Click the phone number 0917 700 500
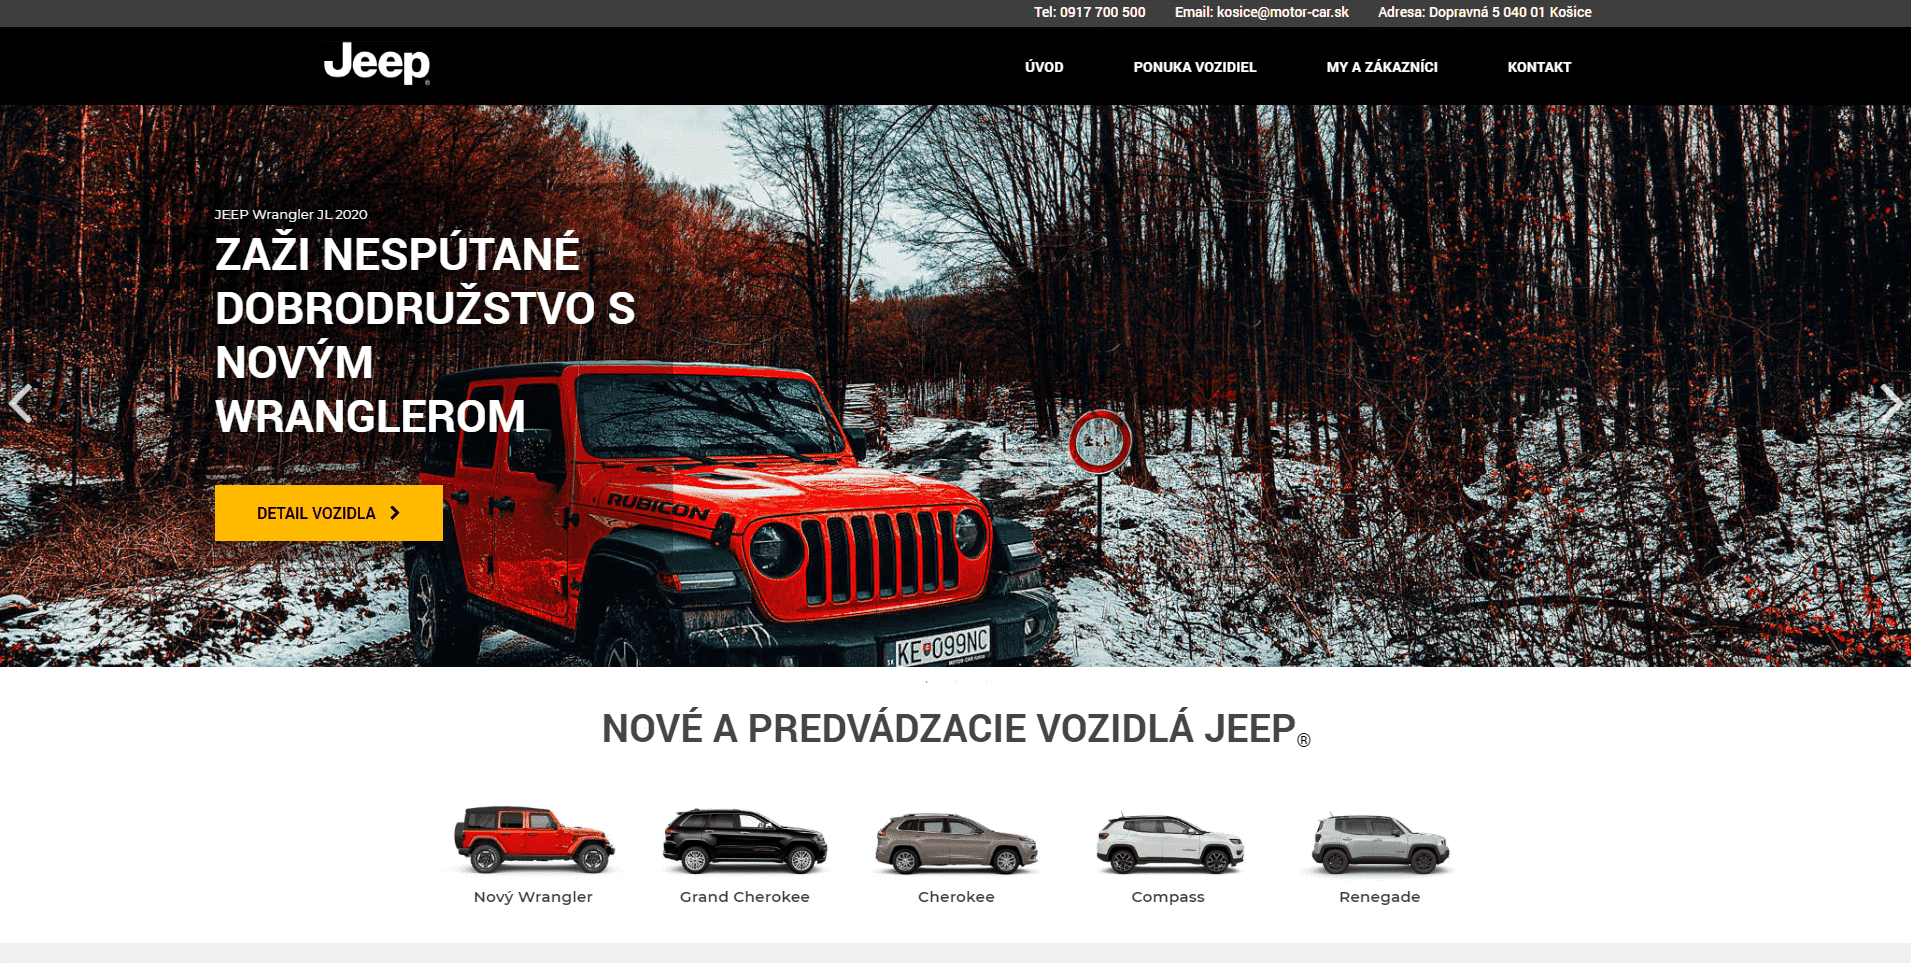This screenshot has width=1911, height=963. point(1102,12)
